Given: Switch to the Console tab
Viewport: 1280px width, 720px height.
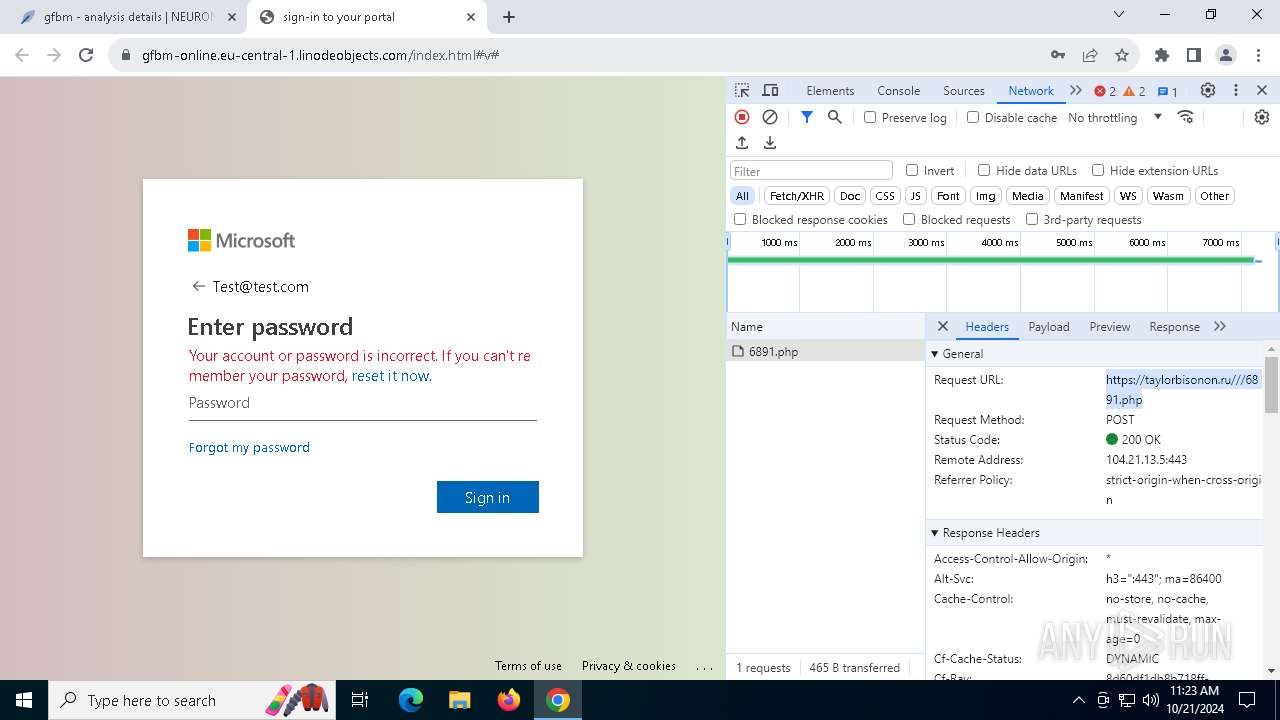Looking at the screenshot, I should 898,90.
